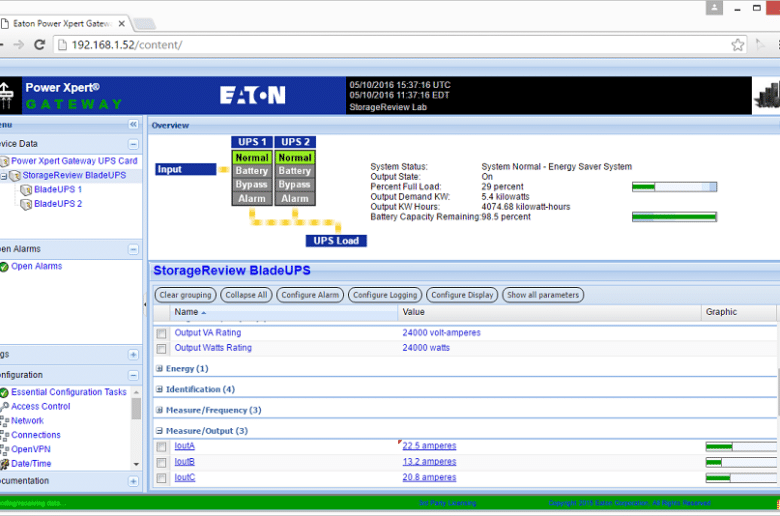Click the Show all parameters button
This screenshot has height=516, width=780.
[543, 295]
